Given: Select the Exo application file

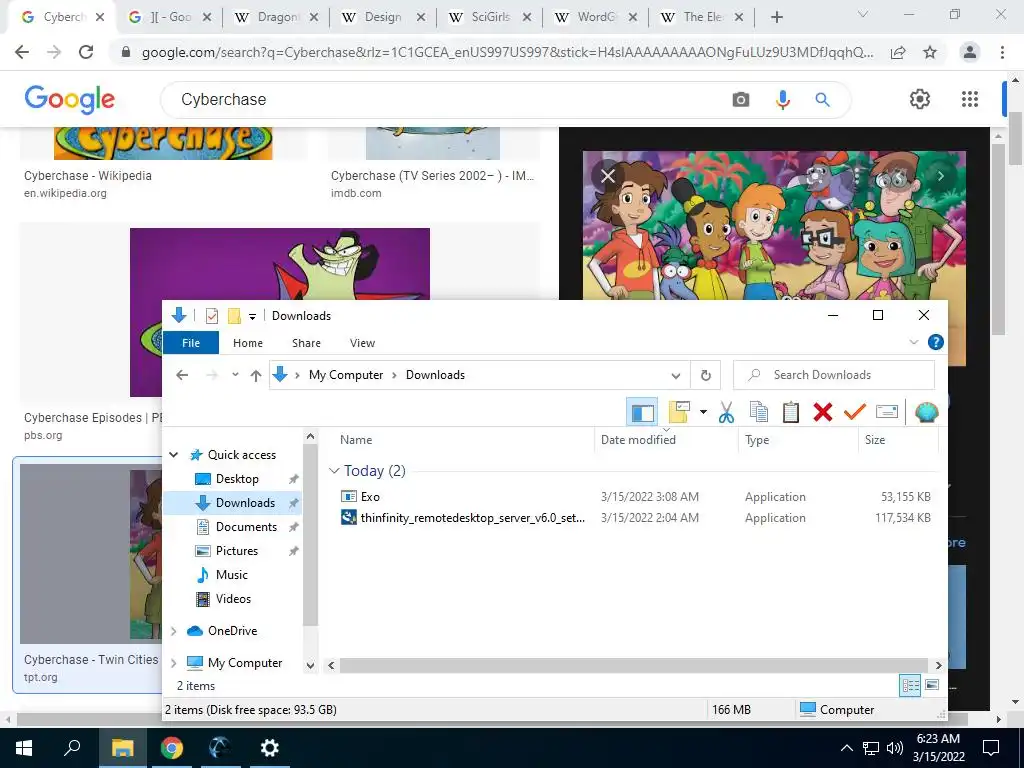Looking at the screenshot, I should [x=370, y=497].
